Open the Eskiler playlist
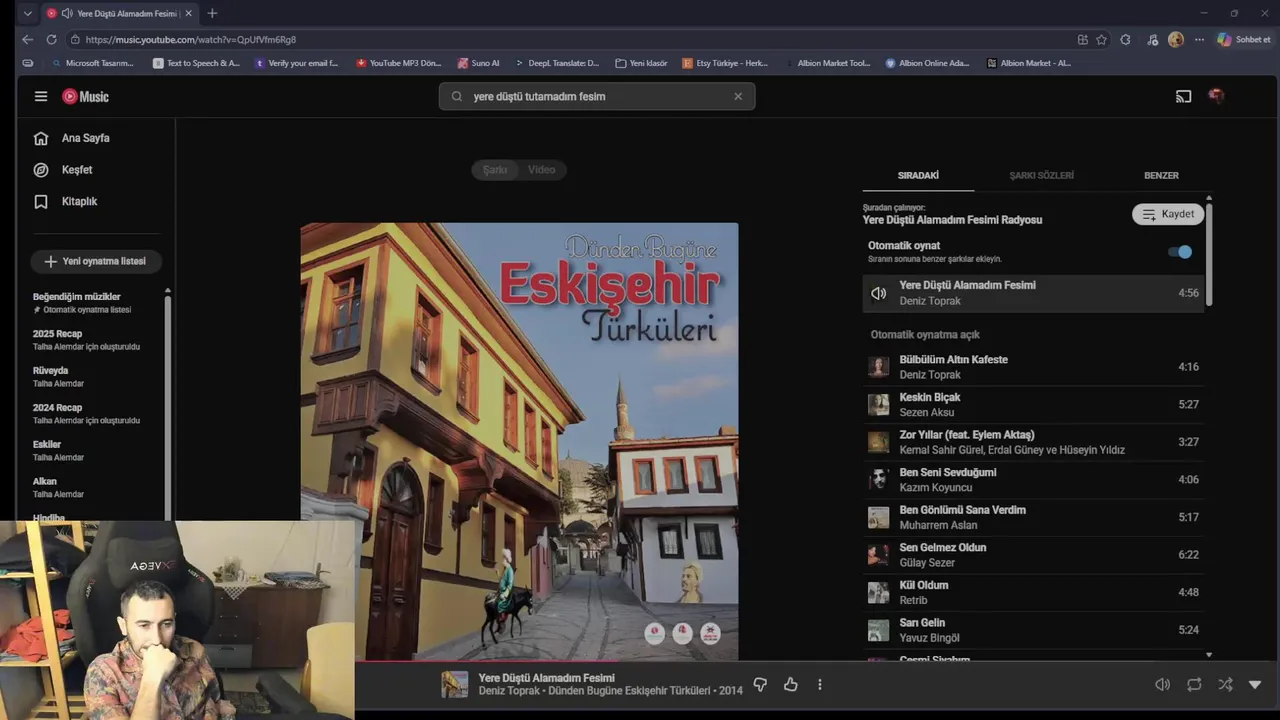Screen dimensions: 1280x720 pos(95,451)
